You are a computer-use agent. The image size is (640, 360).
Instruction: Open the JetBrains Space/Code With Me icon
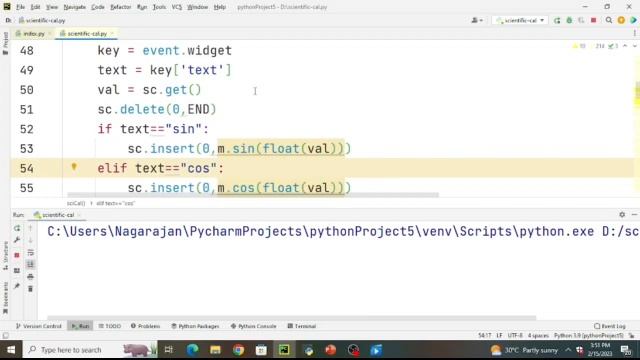point(633,20)
